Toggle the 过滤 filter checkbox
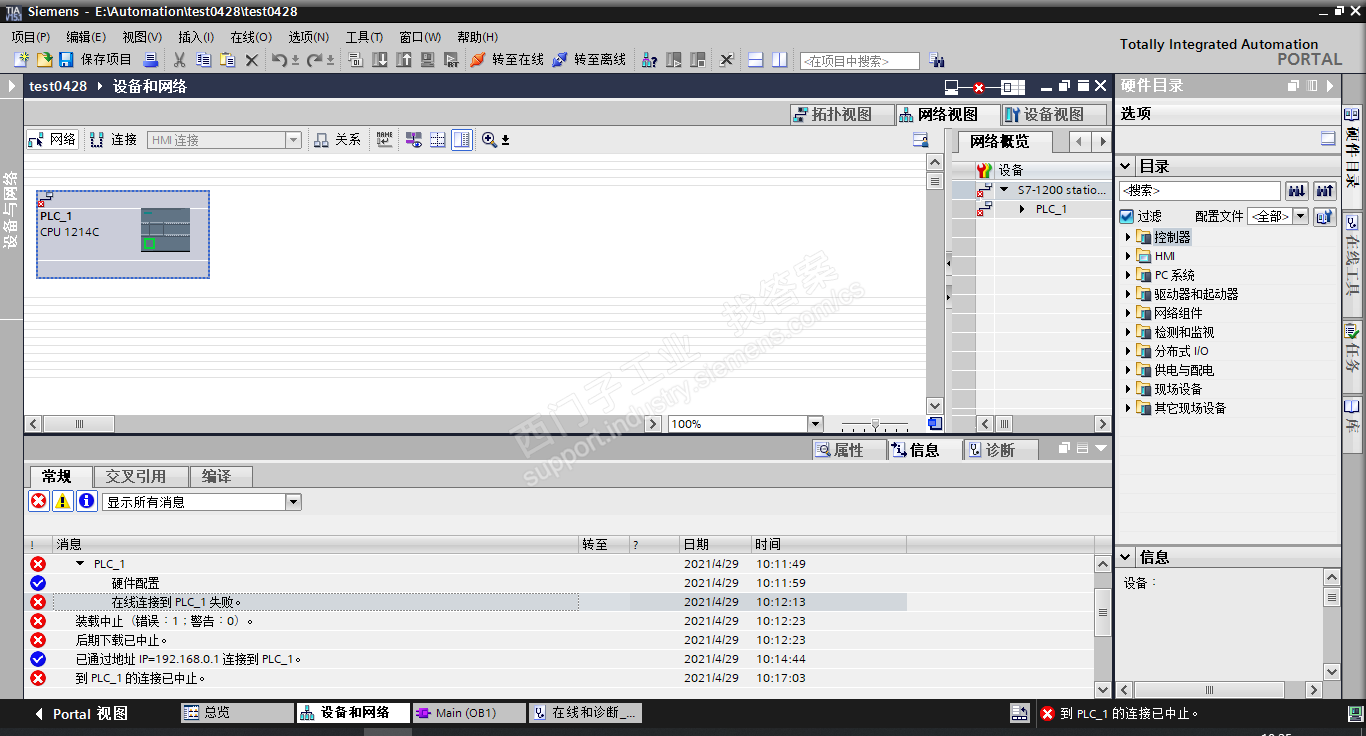Image resolution: width=1366 pixels, height=736 pixels. coord(1127,216)
